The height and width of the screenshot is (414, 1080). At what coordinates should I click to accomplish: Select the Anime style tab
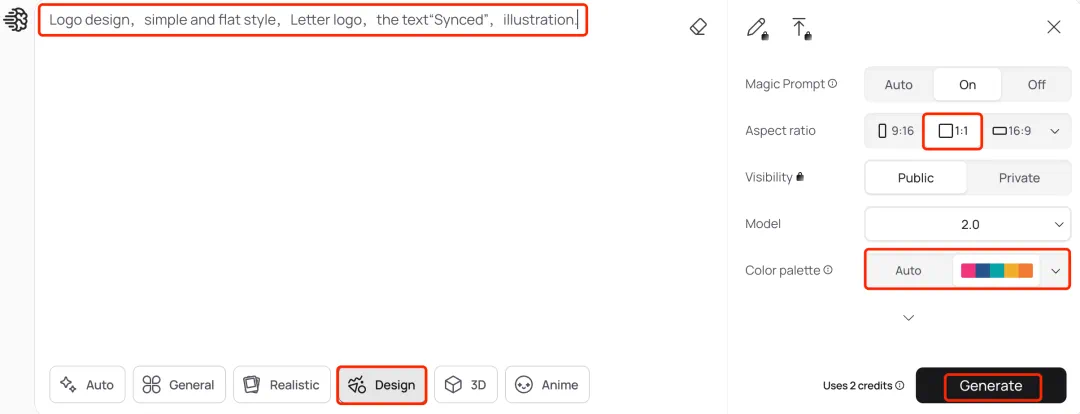(x=547, y=385)
